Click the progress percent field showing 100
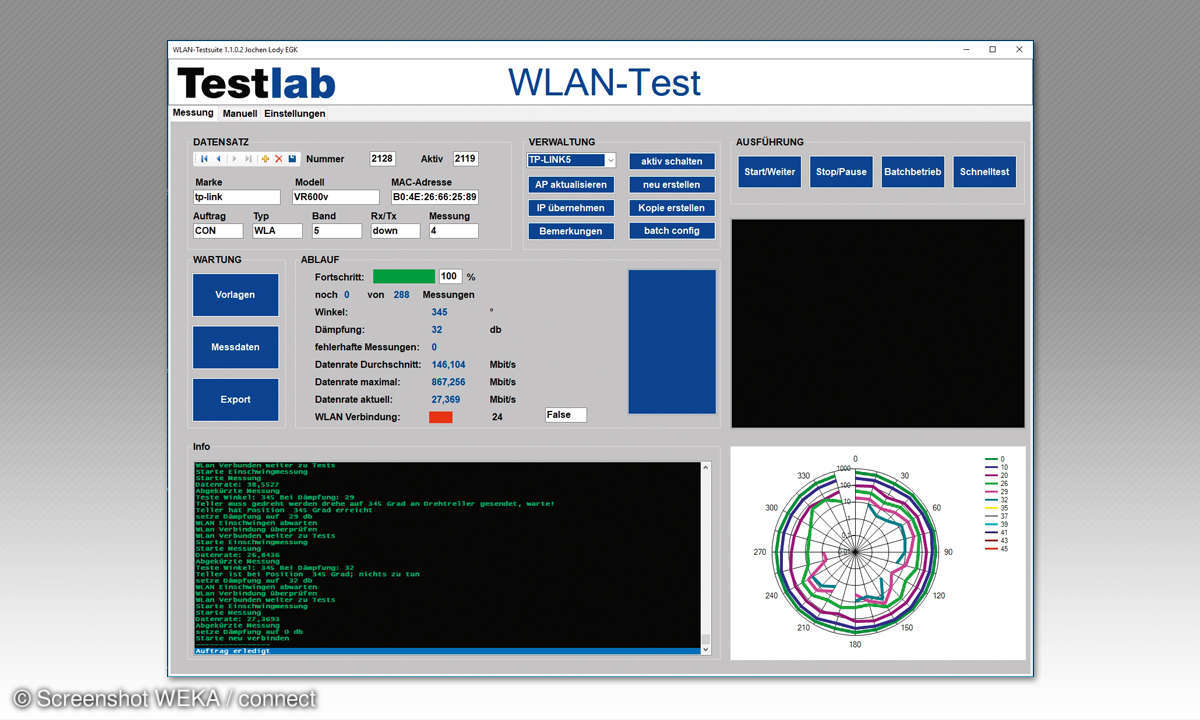The width and height of the screenshot is (1200, 720). (x=450, y=276)
